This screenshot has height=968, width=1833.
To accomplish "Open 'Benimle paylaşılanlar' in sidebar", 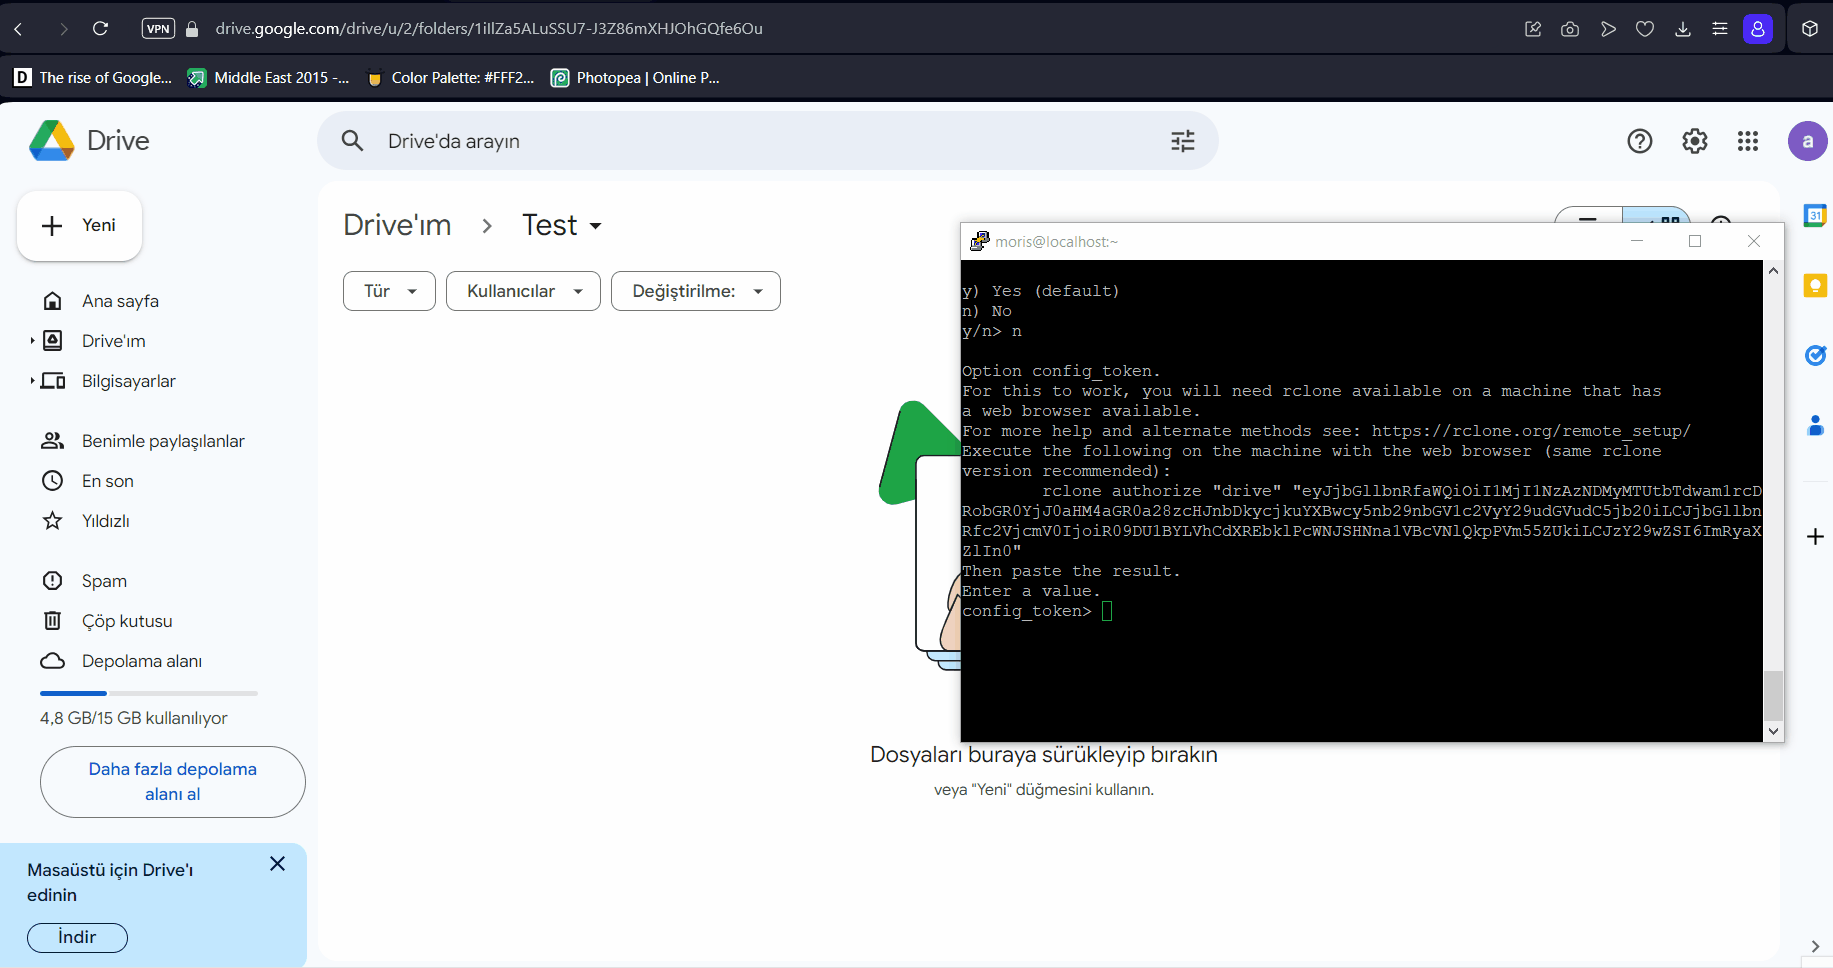I will (x=163, y=441).
